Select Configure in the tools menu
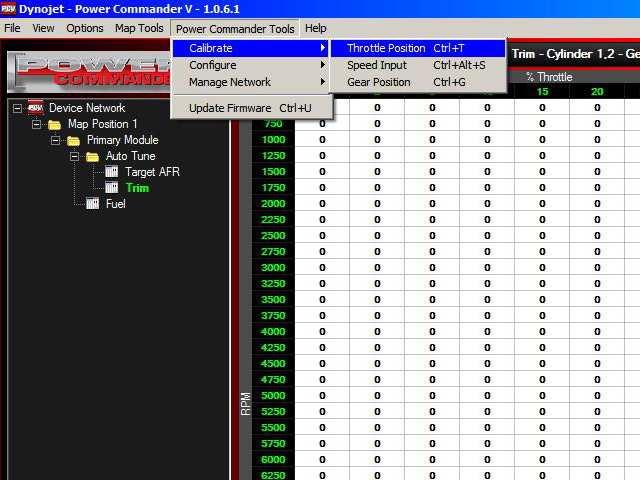640x480 pixels. tap(250, 65)
